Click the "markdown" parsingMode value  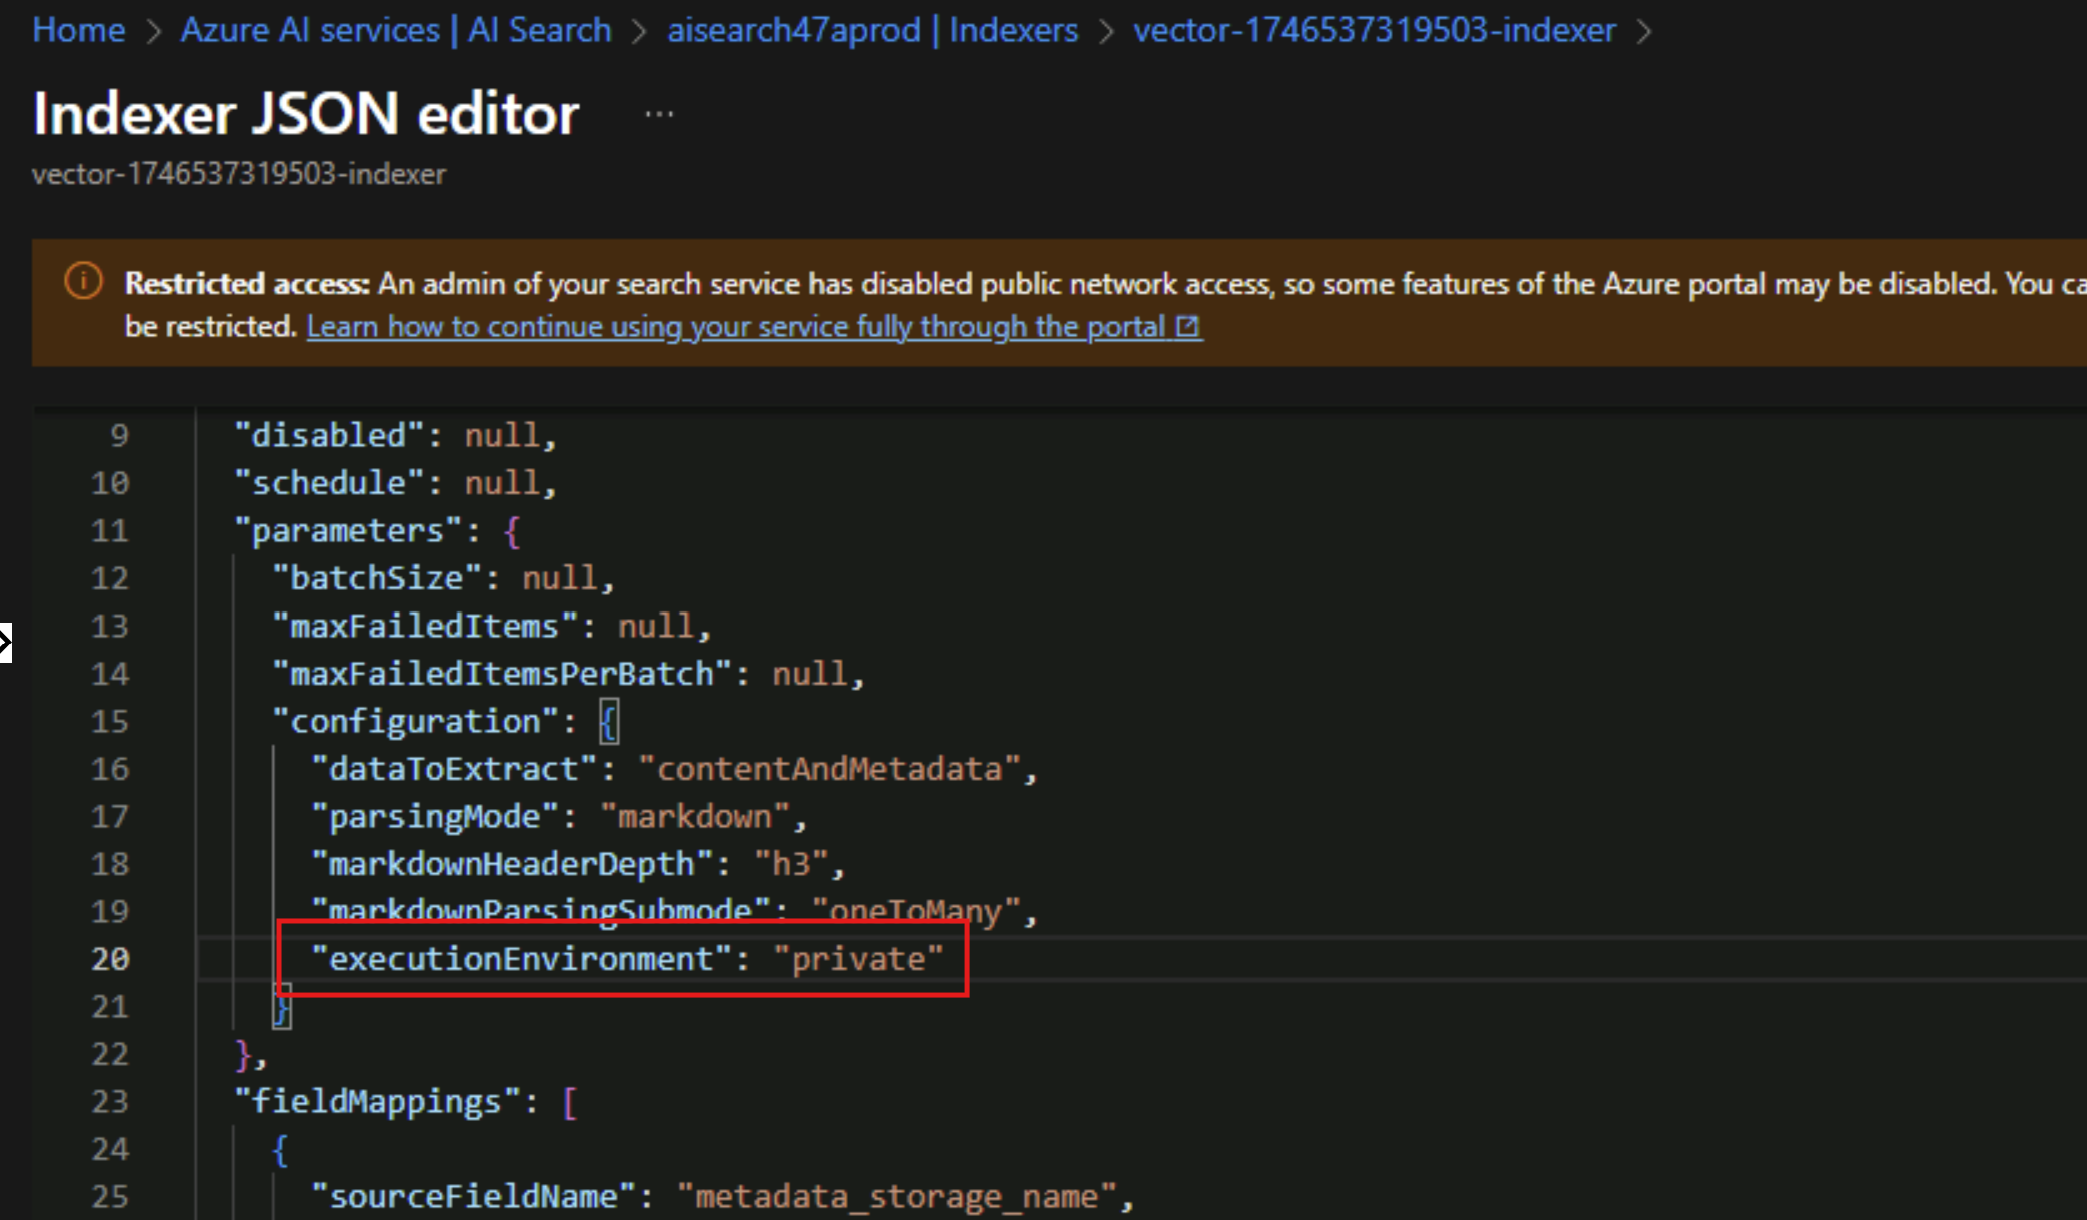pyautogui.click(x=695, y=817)
